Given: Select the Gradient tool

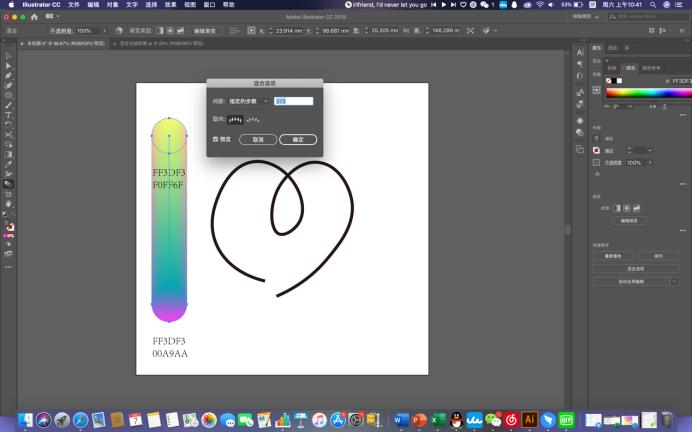Looking at the screenshot, I should click(8, 154).
